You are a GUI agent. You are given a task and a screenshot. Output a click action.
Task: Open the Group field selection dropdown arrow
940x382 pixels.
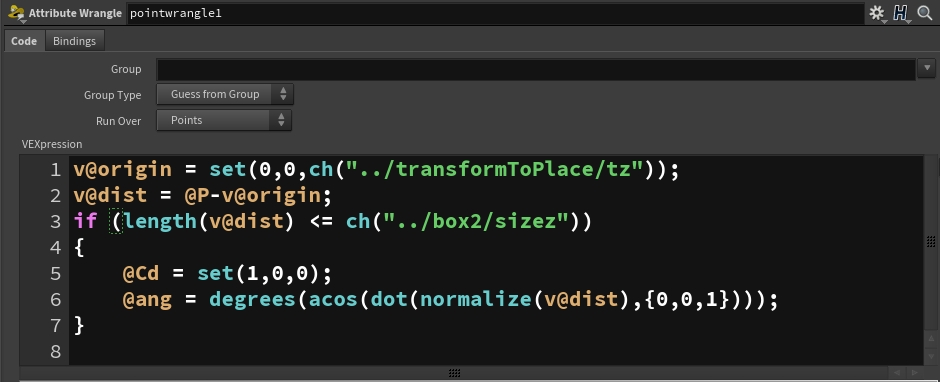tap(927, 68)
